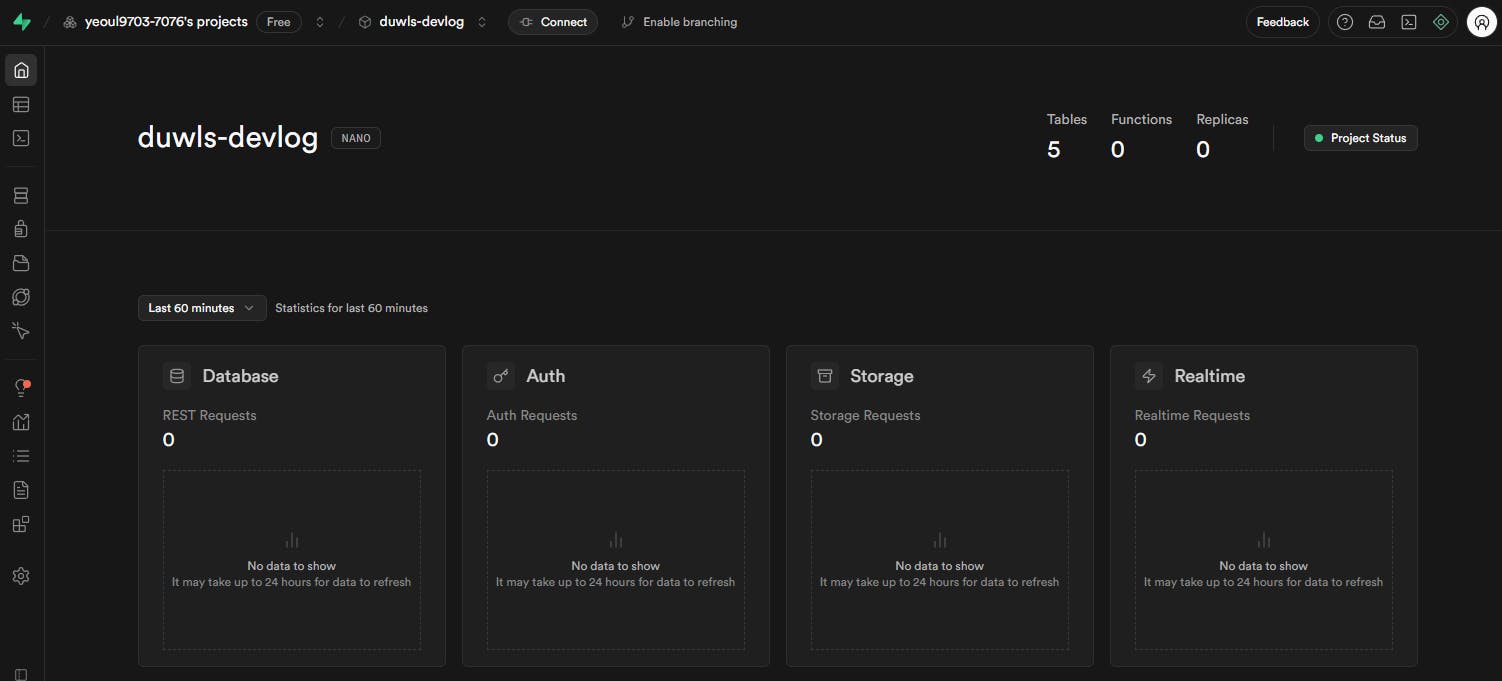Click the empty chart area in Auth card

(x=616, y=560)
